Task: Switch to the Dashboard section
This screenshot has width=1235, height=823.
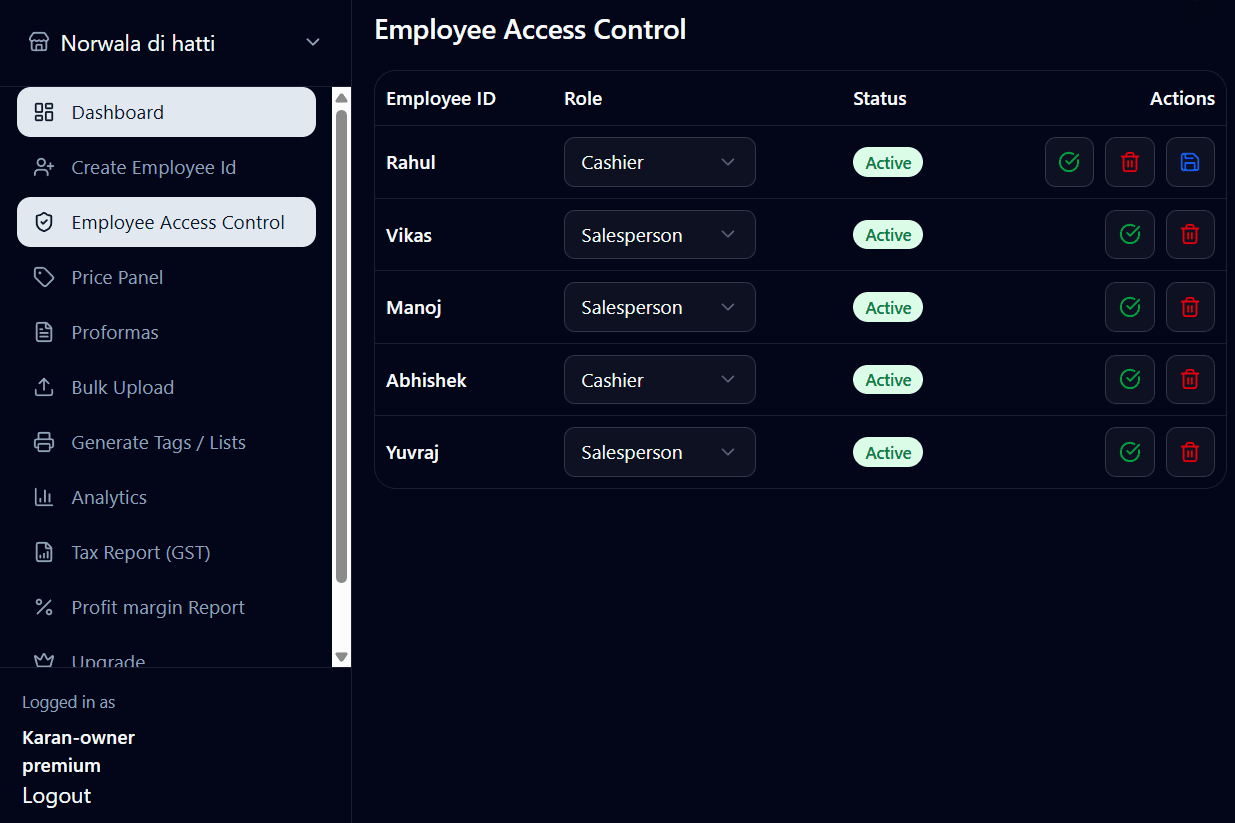Action: tap(118, 112)
